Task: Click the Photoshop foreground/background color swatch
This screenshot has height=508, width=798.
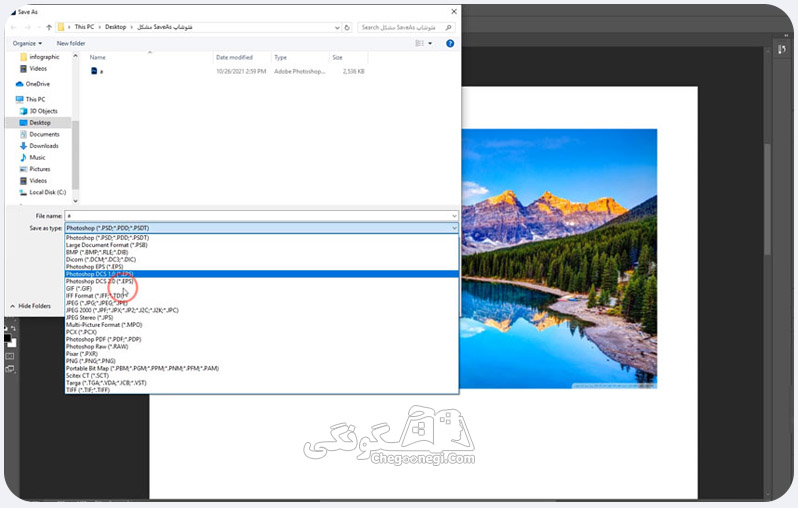Action: point(10,340)
